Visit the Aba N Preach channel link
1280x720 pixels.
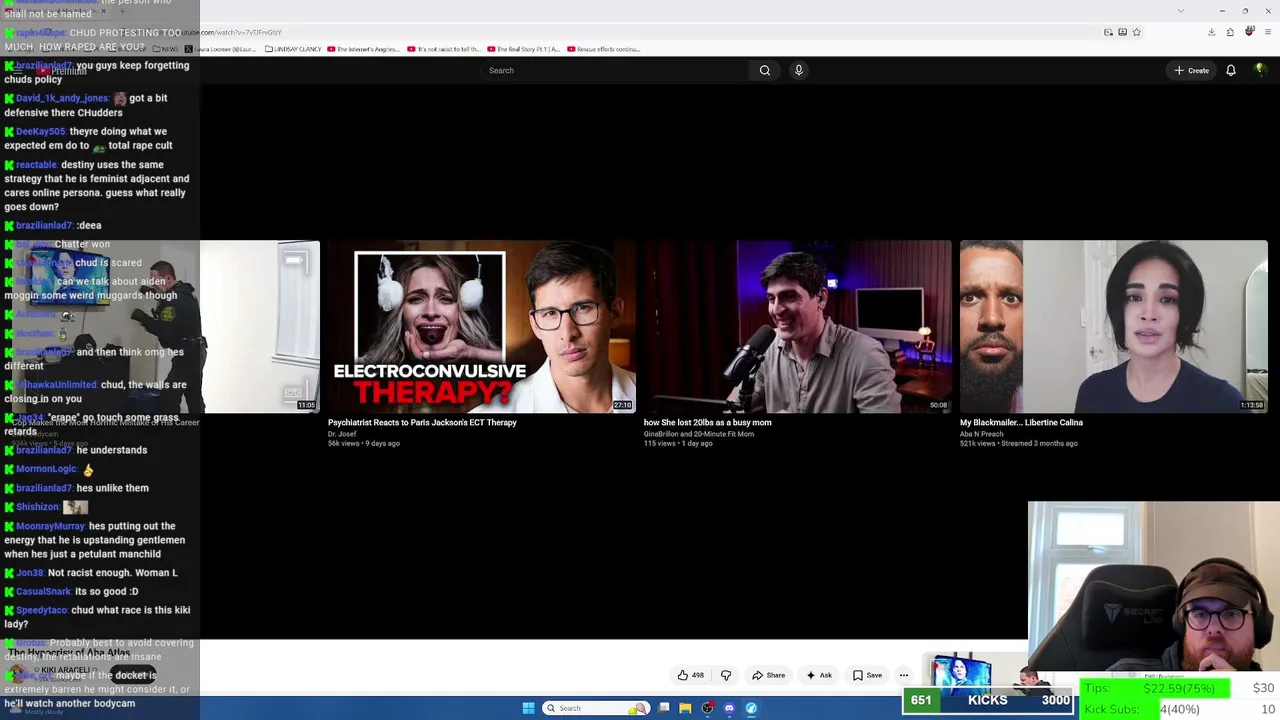pyautogui.click(x=981, y=434)
